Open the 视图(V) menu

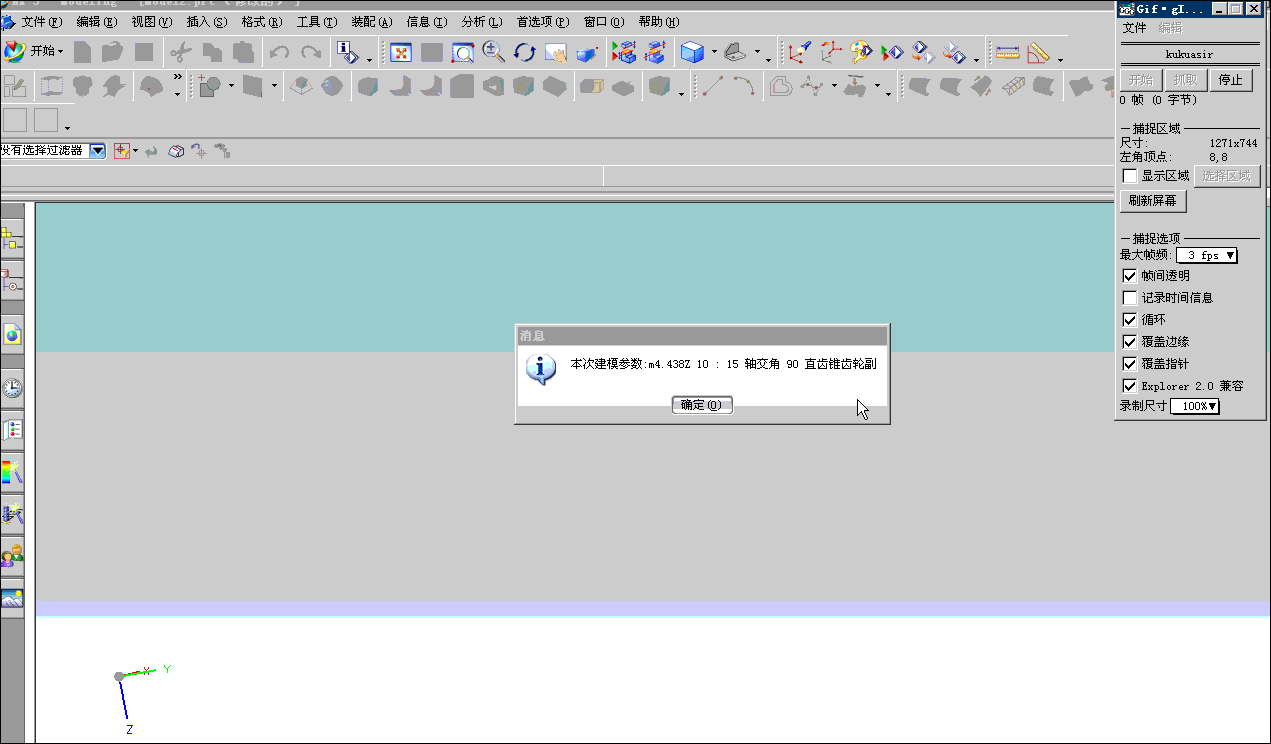point(151,21)
